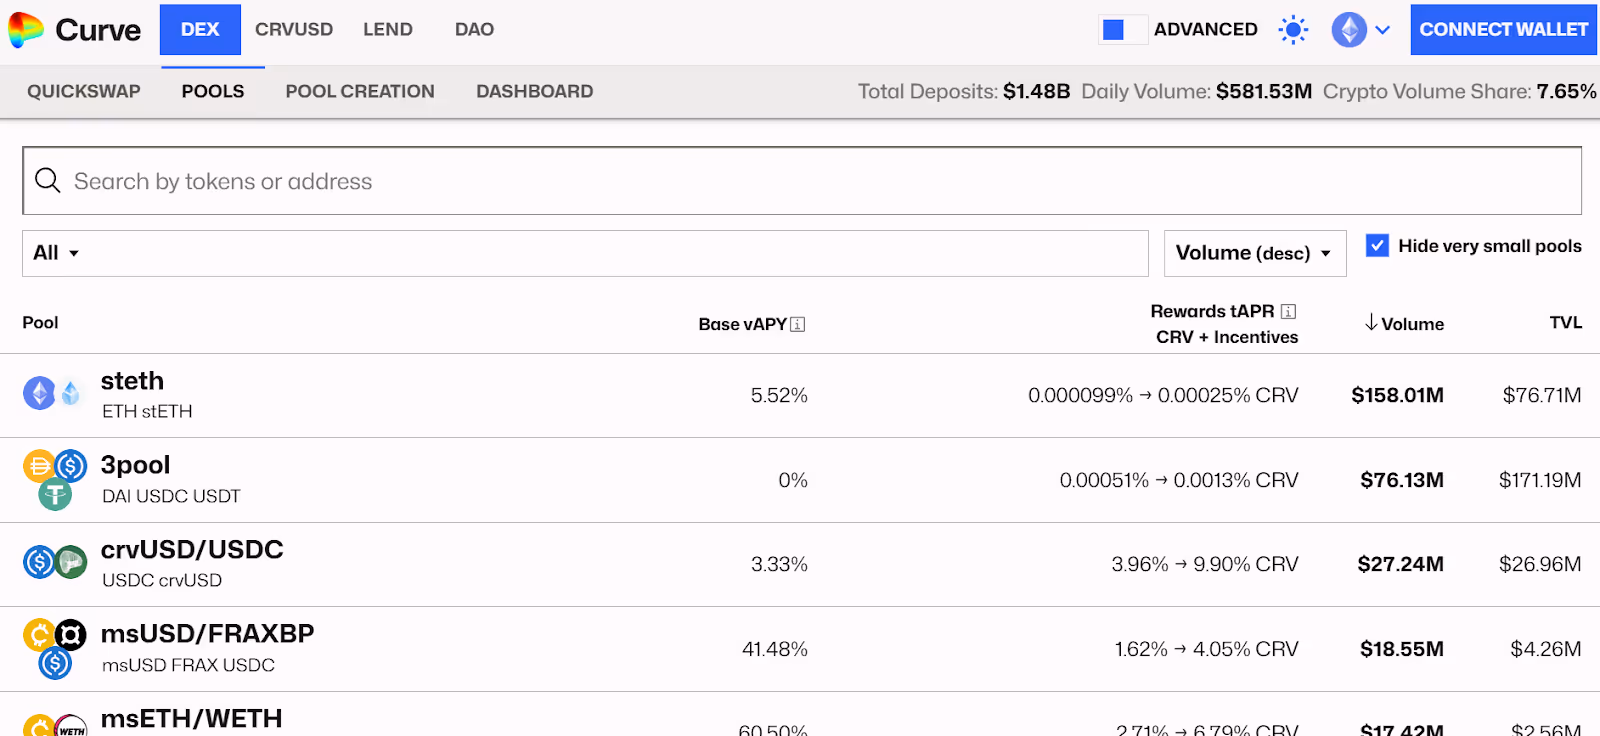Screen dimensions: 1600x736
Task: Click the DAI token icon in 3pool row
Action: (x=39, y=465)
